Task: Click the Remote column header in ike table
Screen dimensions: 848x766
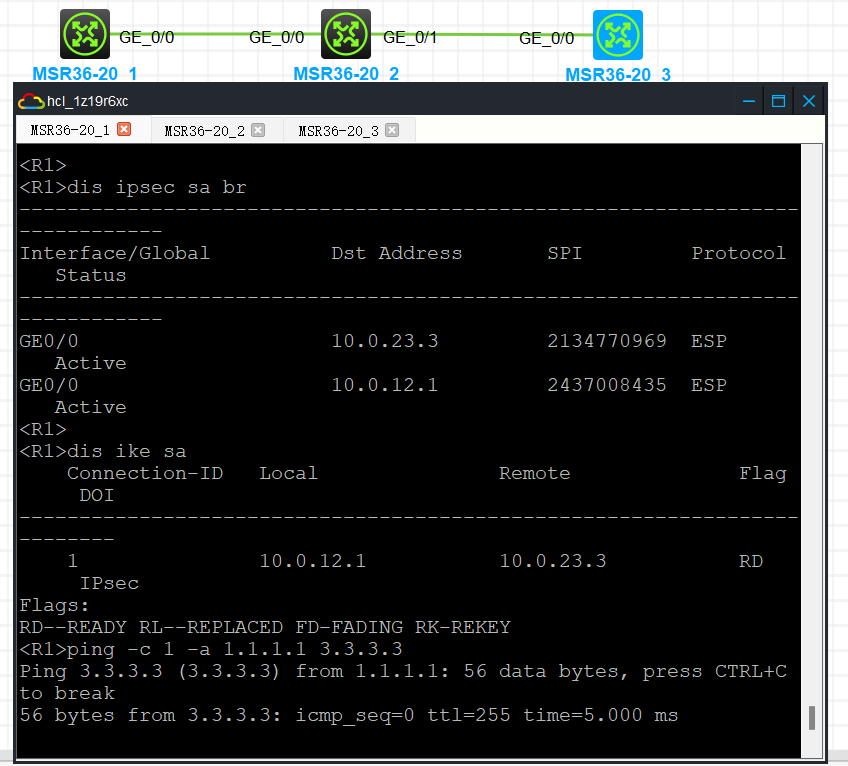Action: (x=534, y=473)
